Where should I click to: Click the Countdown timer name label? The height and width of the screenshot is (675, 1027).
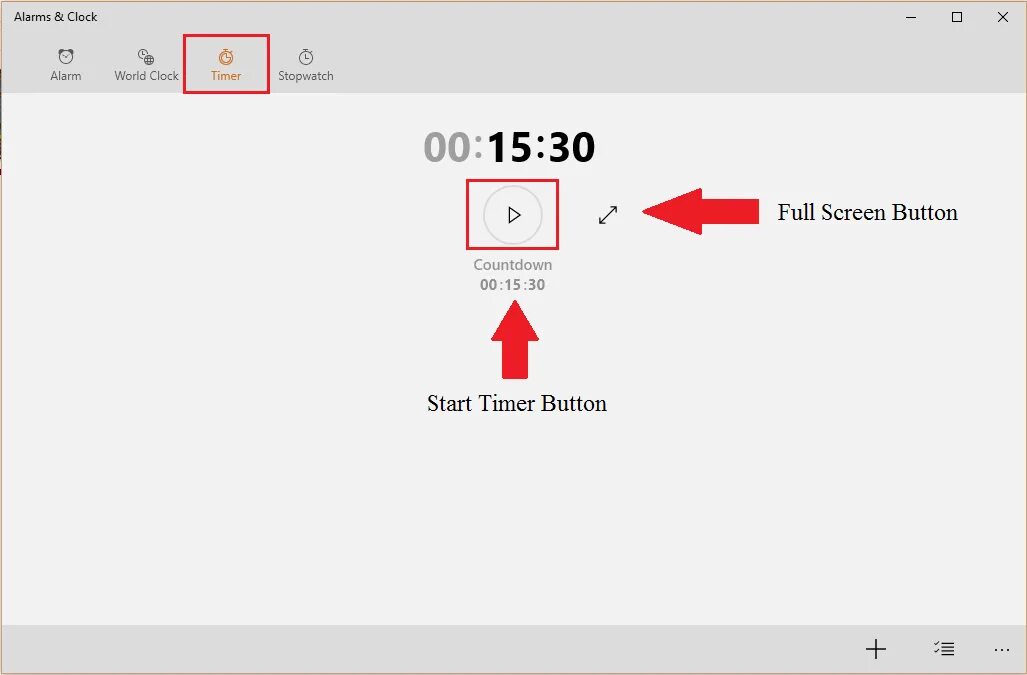pos(513,265)
